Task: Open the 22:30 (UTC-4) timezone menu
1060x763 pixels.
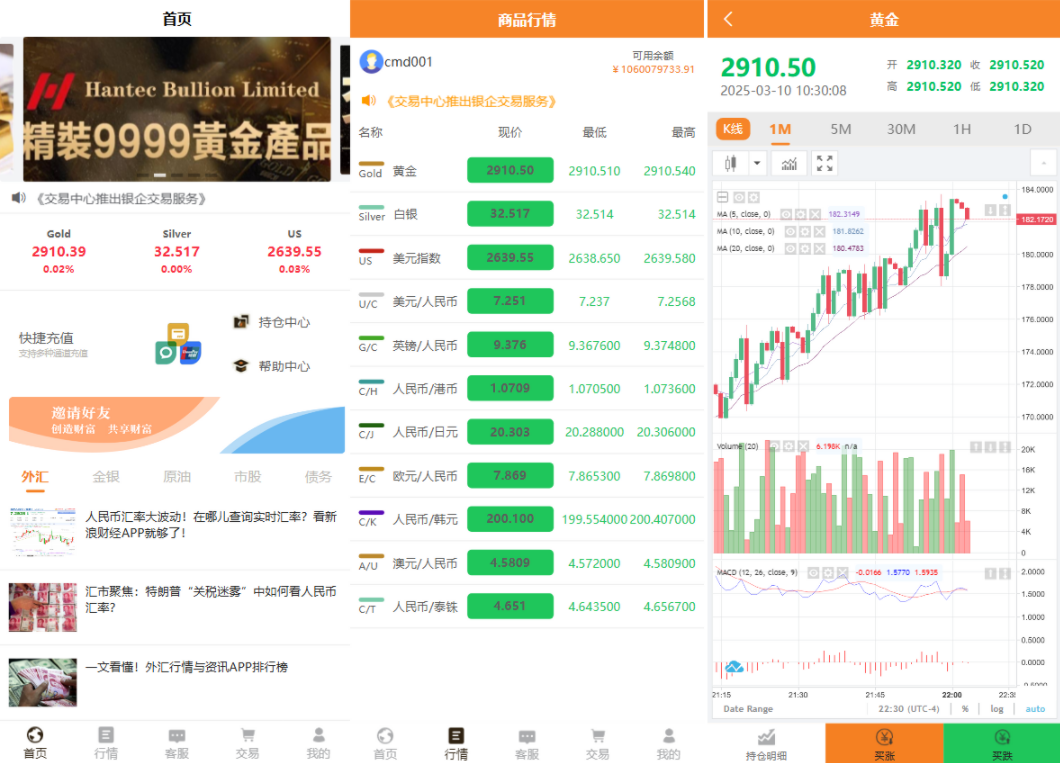Action: [x=909, y=709]
